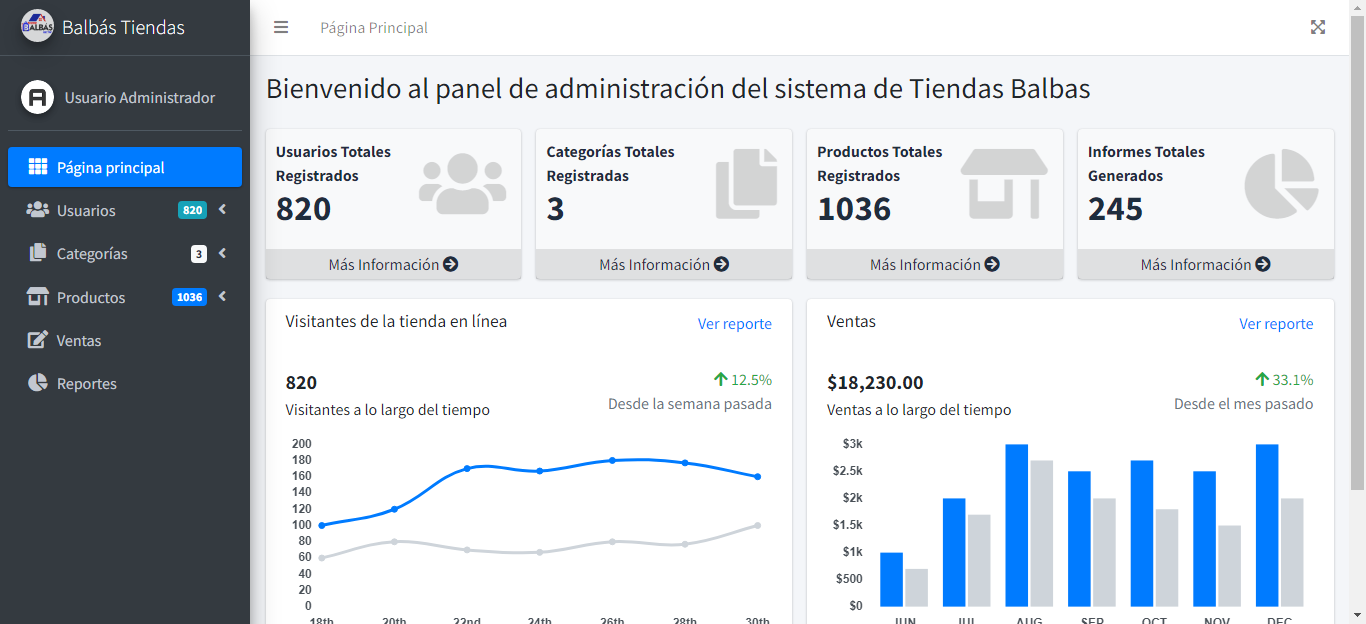
Task: Click Ver reporte in the Ventas panel
Action: (x=1276, y=323)
